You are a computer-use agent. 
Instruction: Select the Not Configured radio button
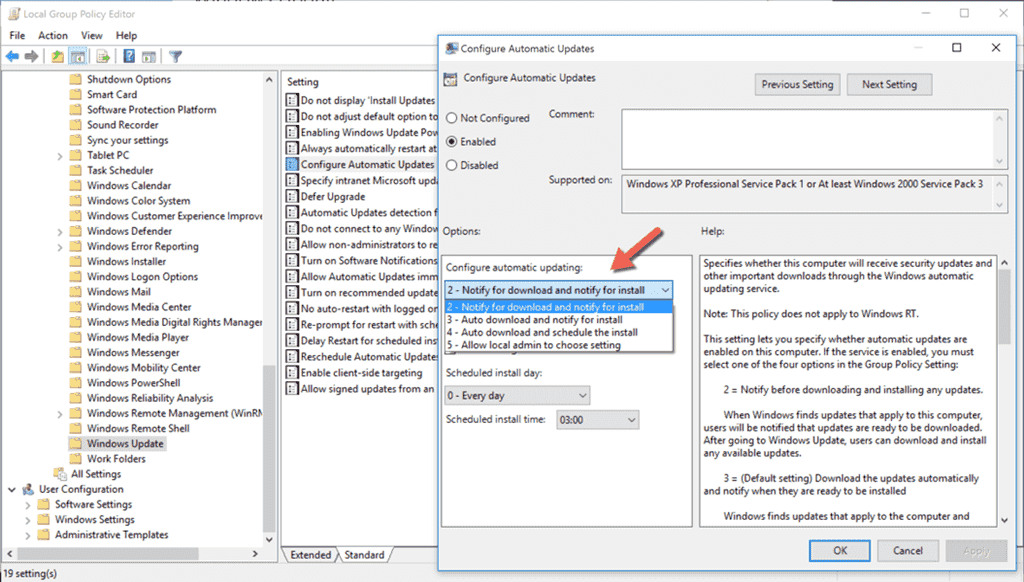click(454, 117)
